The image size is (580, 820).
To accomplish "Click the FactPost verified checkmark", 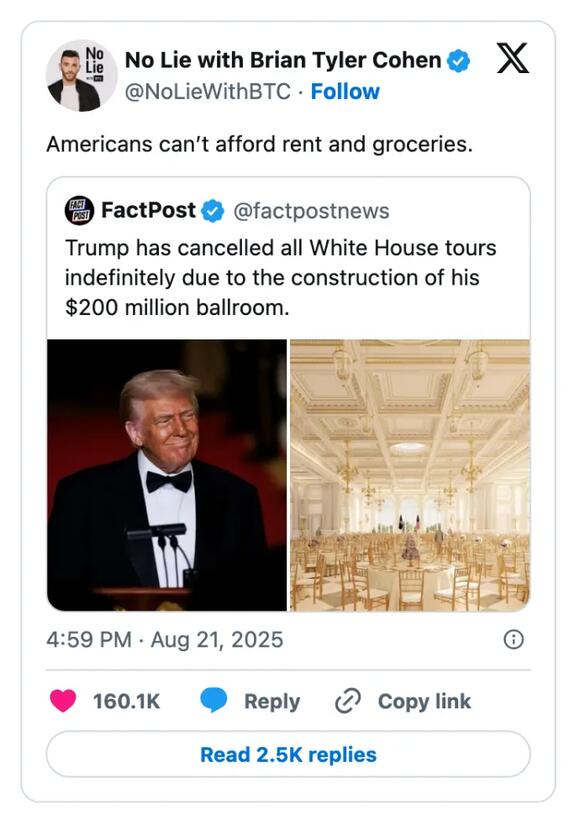I will point(210,210).
